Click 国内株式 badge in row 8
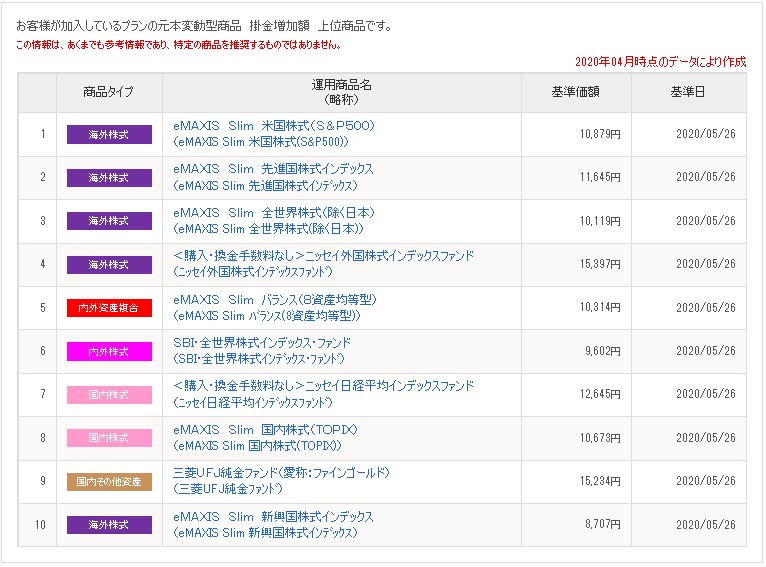Image resolution: width=766 pixels, height=567 pixels. pos(109,438)
